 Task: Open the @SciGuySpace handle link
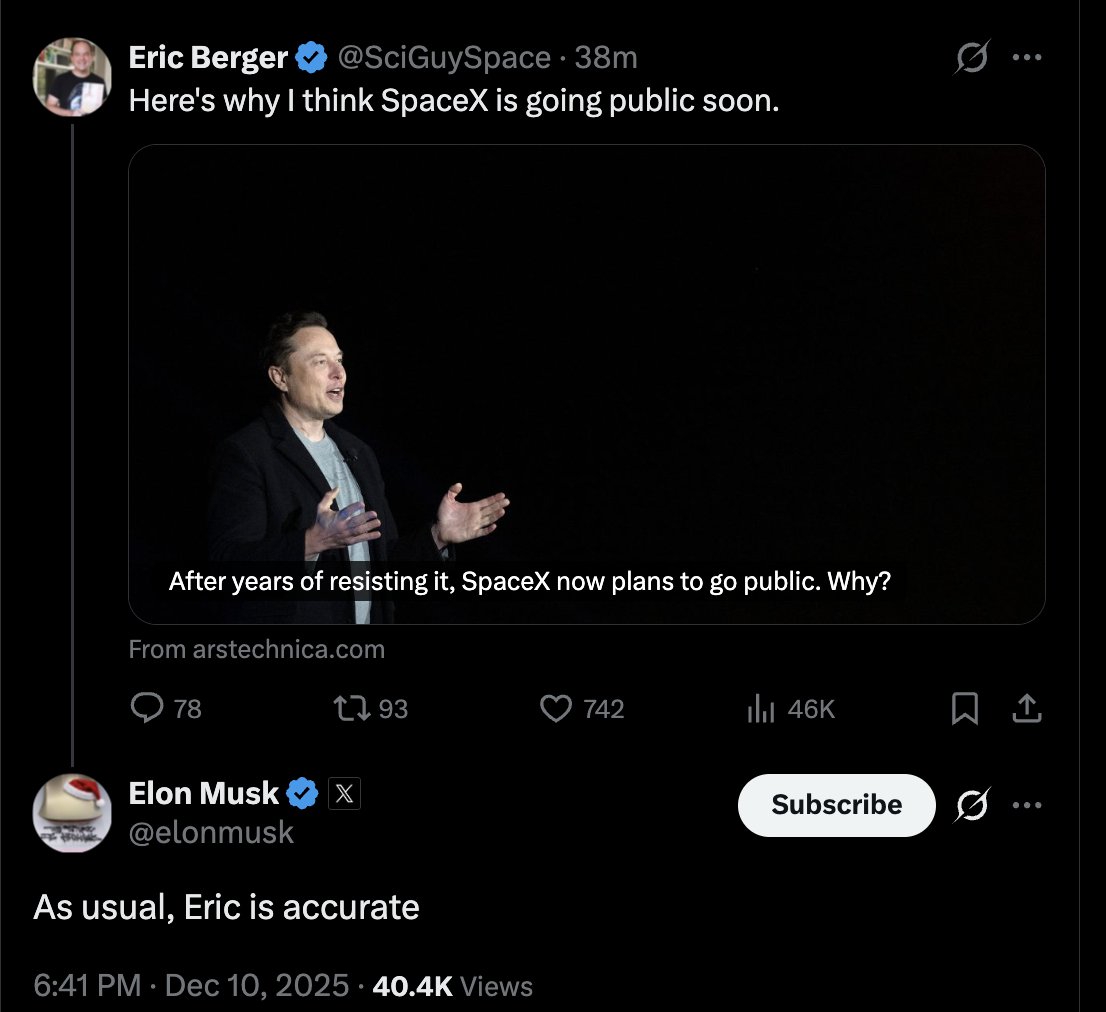click(444, 58)
